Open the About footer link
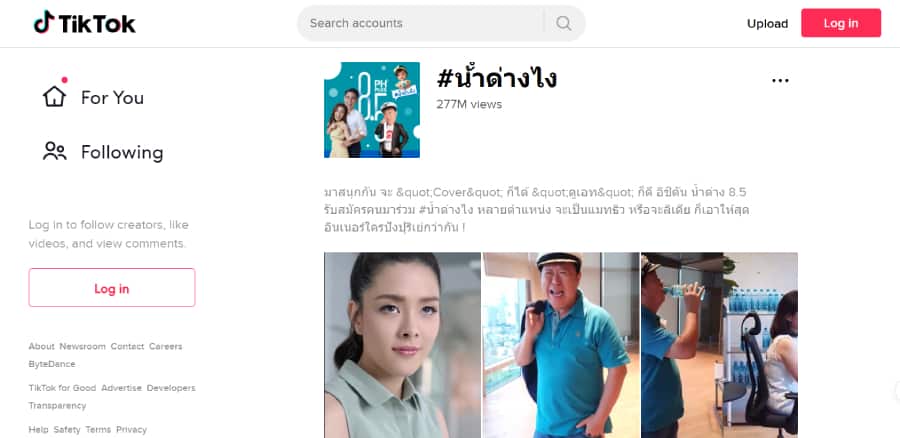Viewport: 900px width, 438px height. click(41, 346)
